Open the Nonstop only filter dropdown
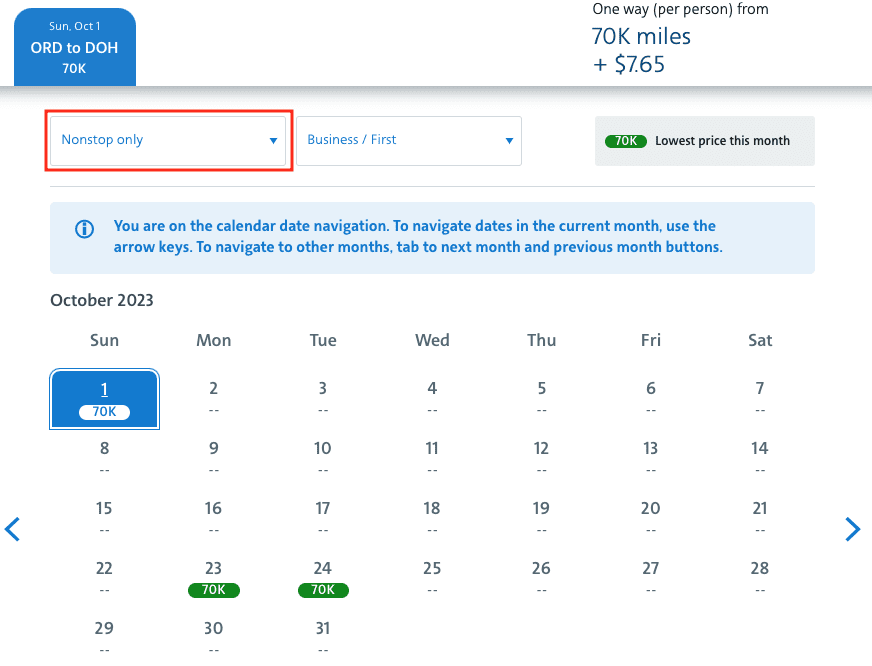Image resolution: width=872 pixels, height=666 pixels. [x=168, y=140]
